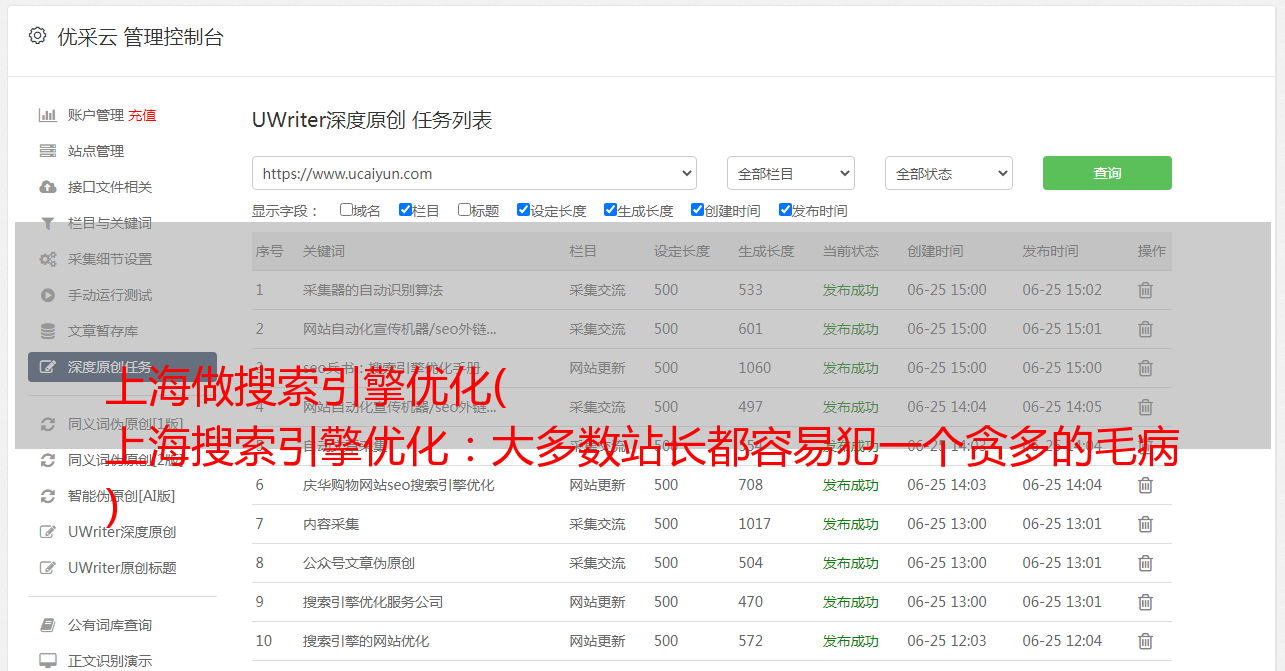1285x671 pixels.
Task: Click the funnel icon for 栏目与关键词
Action: [47, 223]
